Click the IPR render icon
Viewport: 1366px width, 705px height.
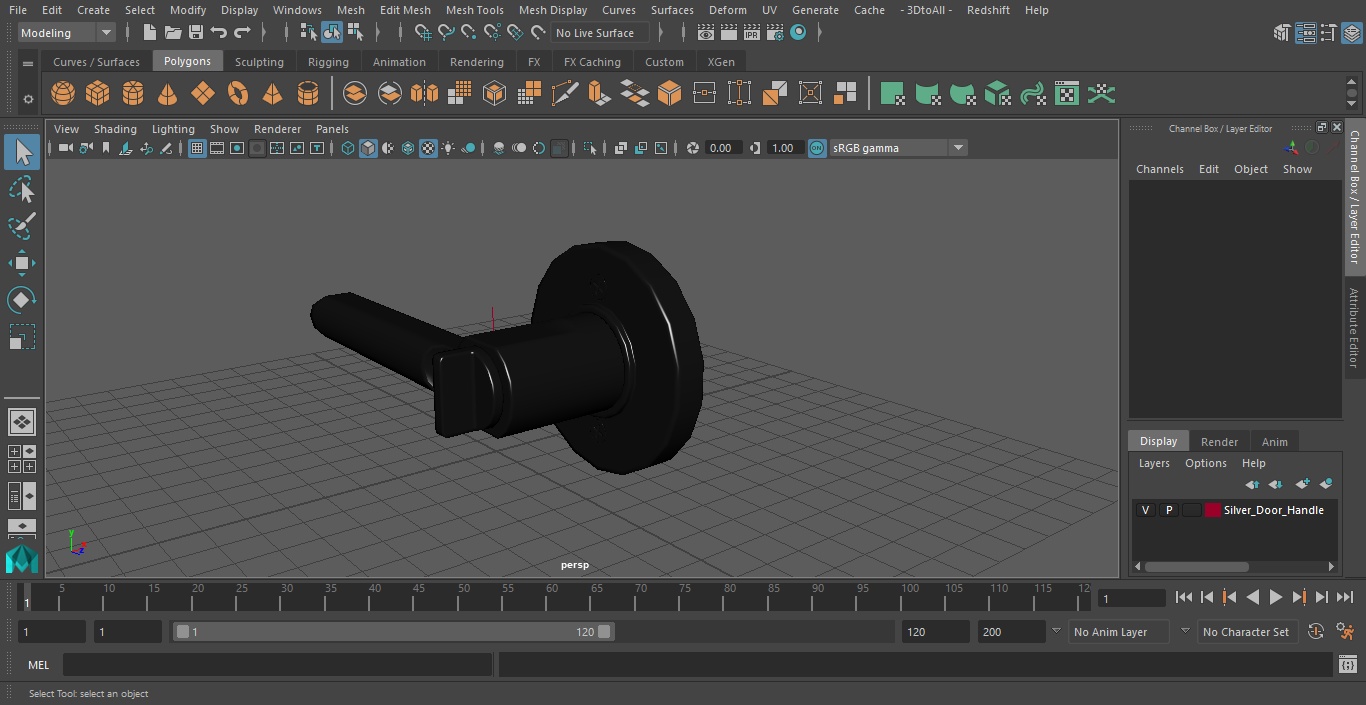click(751, 33)
